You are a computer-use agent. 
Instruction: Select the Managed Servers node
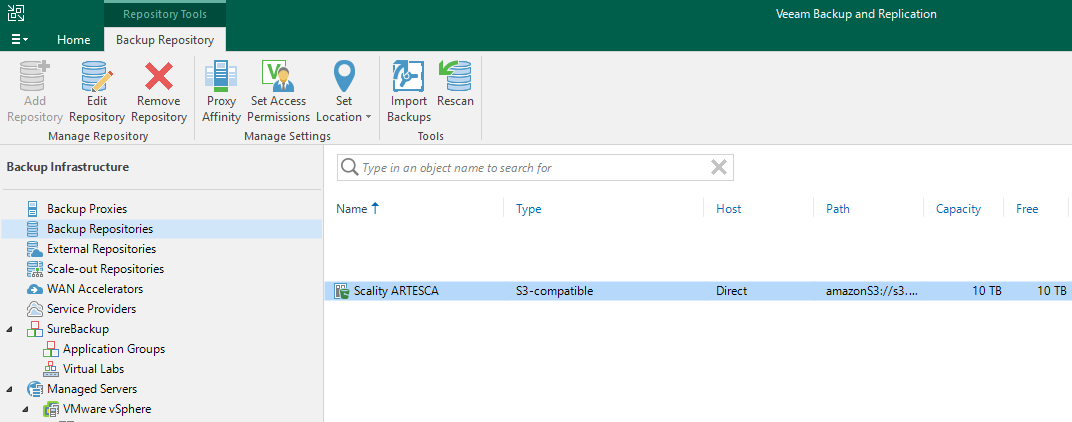point(92,389)
